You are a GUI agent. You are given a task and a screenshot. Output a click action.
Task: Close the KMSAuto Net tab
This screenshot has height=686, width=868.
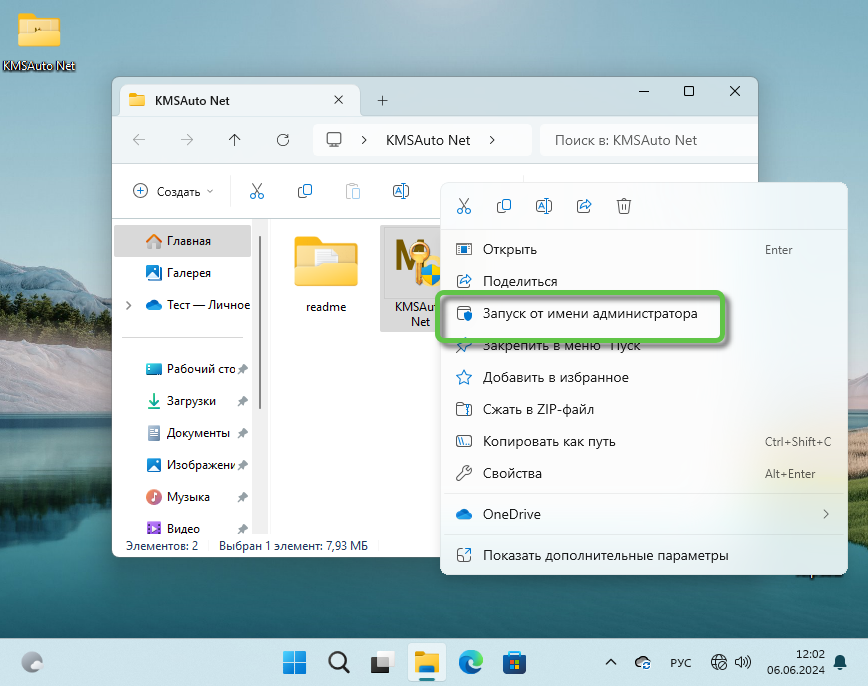click(339, 100)
